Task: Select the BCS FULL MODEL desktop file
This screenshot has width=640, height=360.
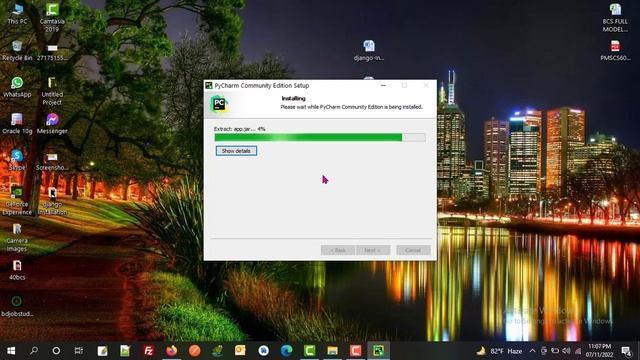Action: pos(615,17)
